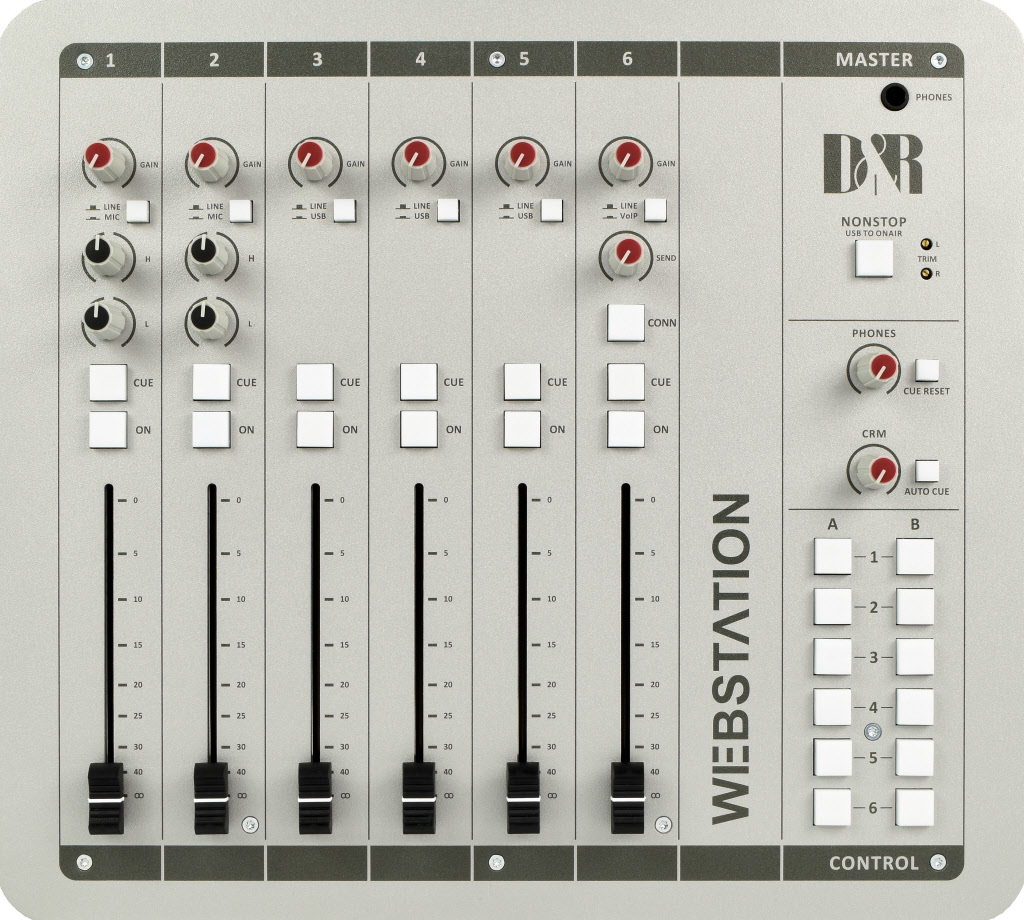Adjust the PHONES volume knob

tap(873, 368)
